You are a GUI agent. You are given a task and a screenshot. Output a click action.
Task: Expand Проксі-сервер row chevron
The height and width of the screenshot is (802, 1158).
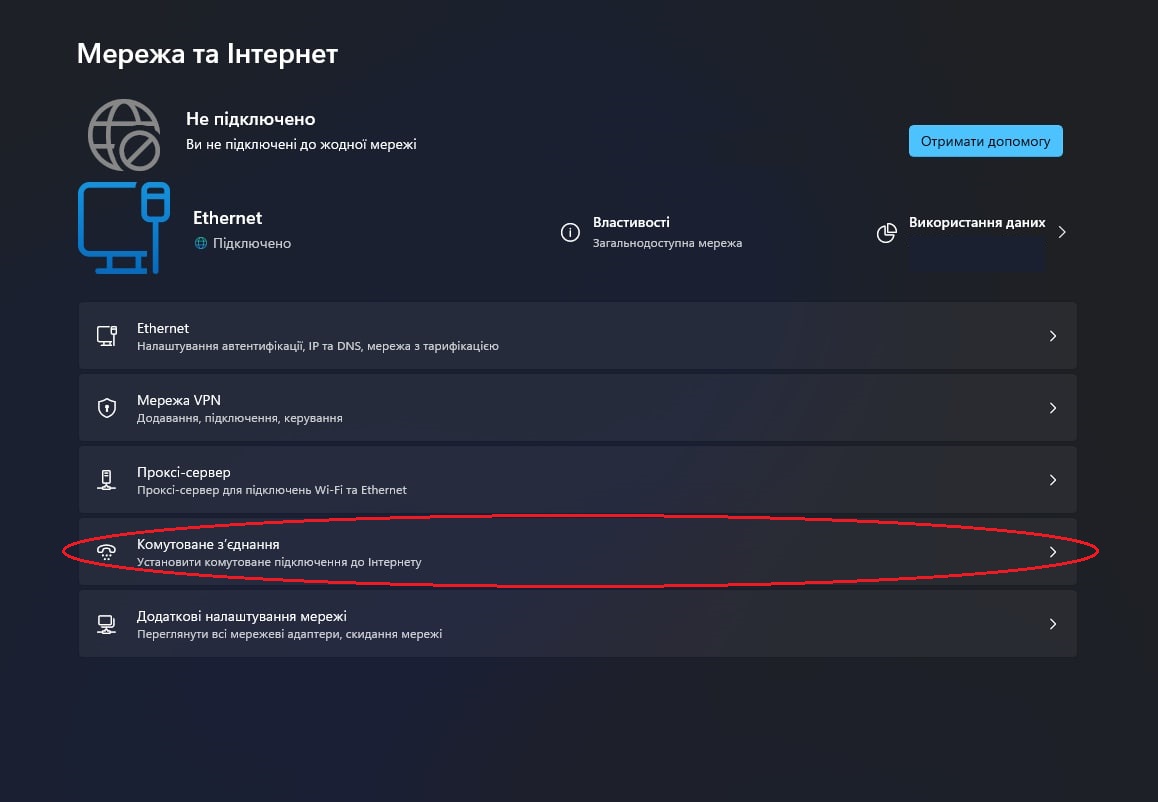pos(1052,480)
